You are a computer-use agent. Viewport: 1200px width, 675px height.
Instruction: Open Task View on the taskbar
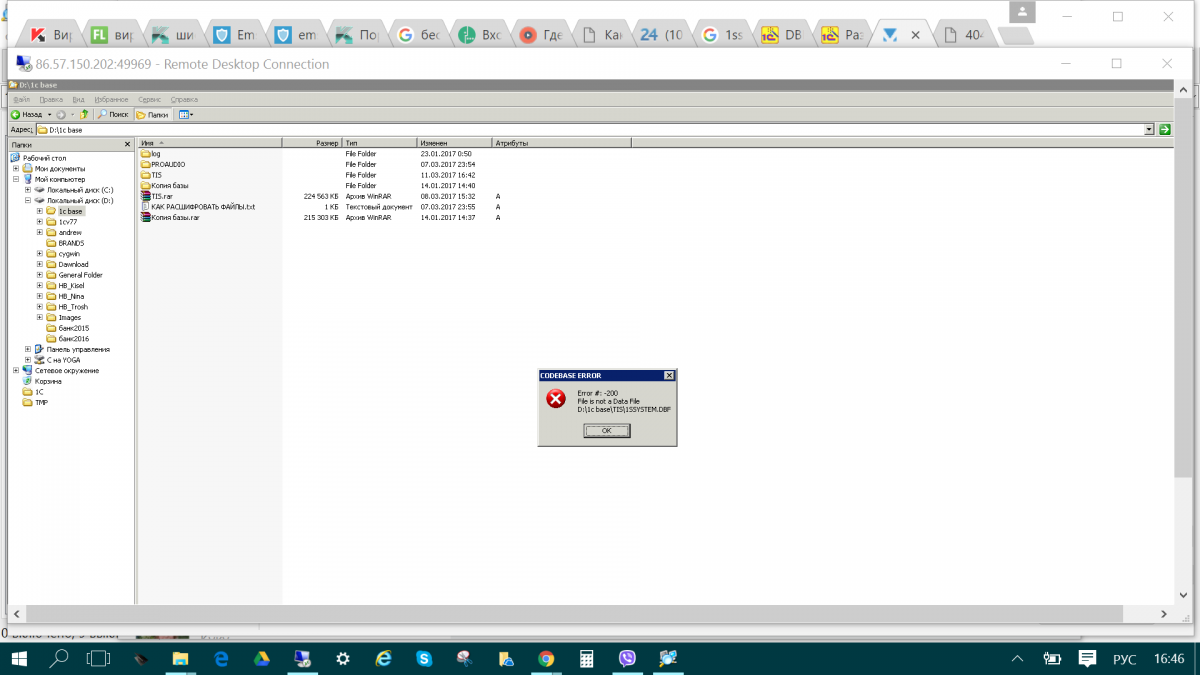98,659
